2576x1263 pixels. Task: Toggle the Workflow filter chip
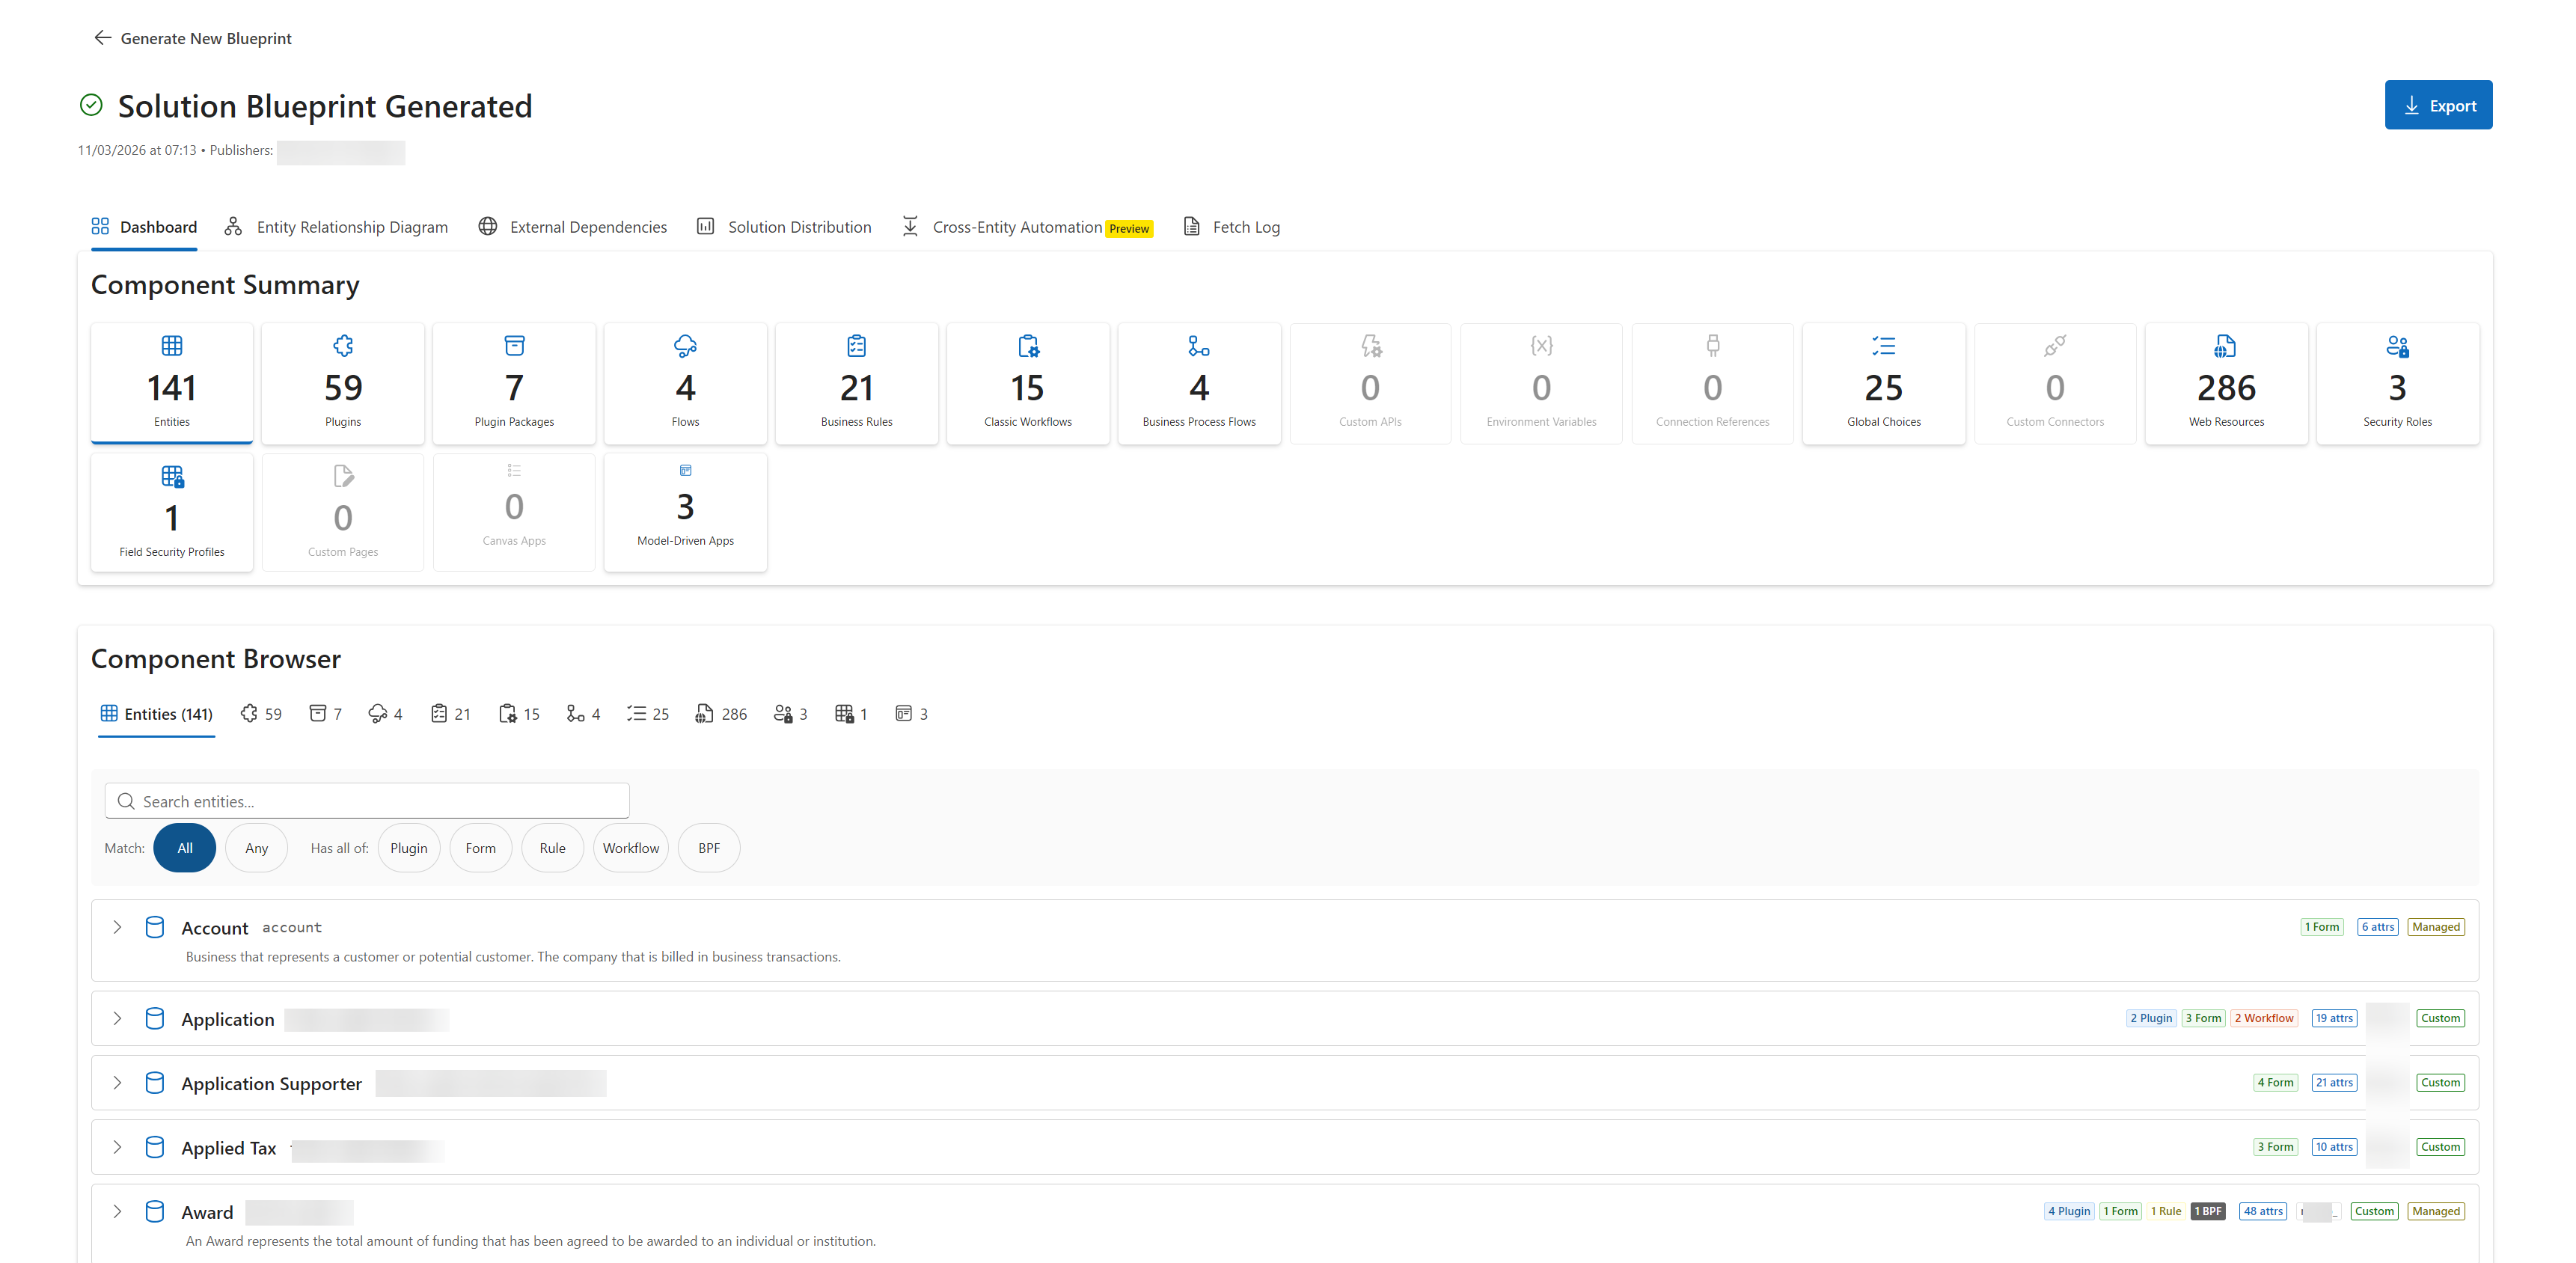click(x=631, y=848)
